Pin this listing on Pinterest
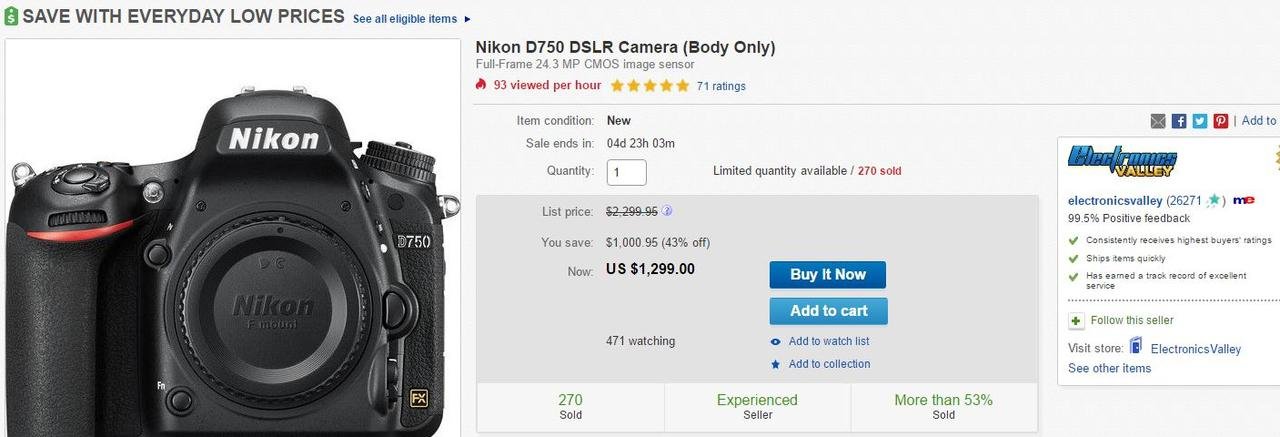The image size is (1280, 437). point(1221,121)
